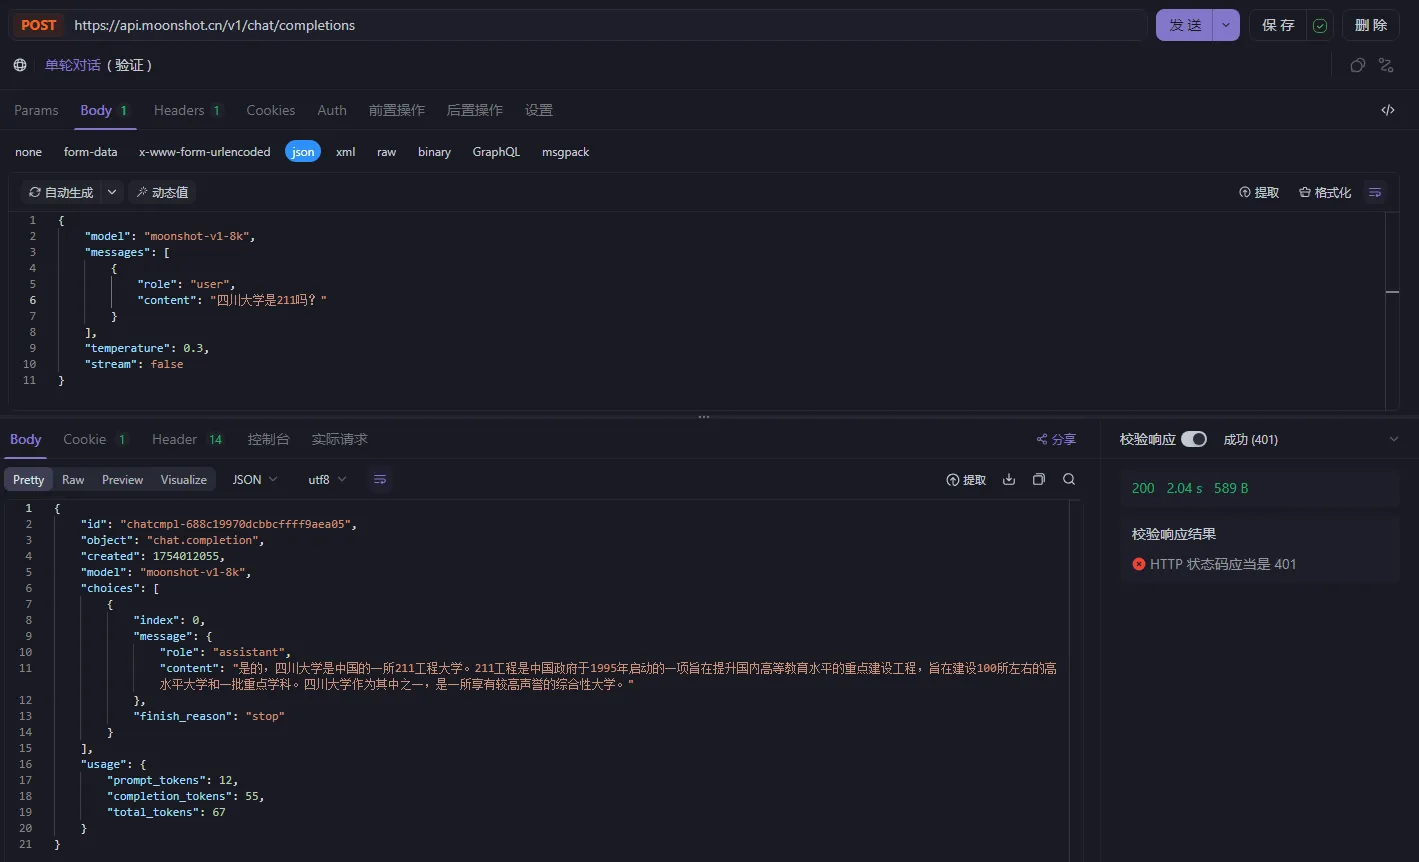
Task: Open the dropdown arrow beside 发送
Action: click(1226, 25)
